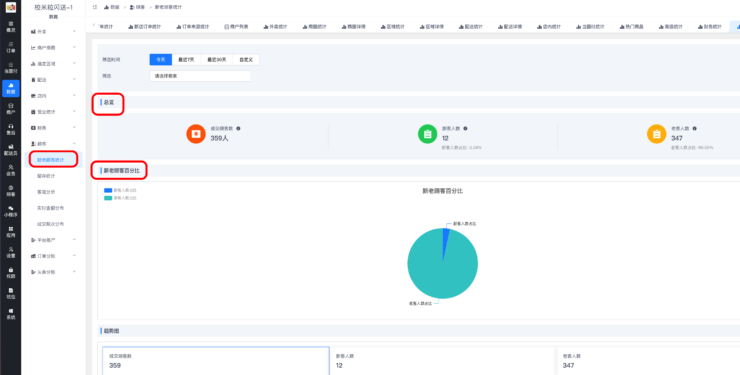The width and height of the screenshot is (740, 375).
Task: Open 商户 merchants in the dark rail
Action: [10, 109]
